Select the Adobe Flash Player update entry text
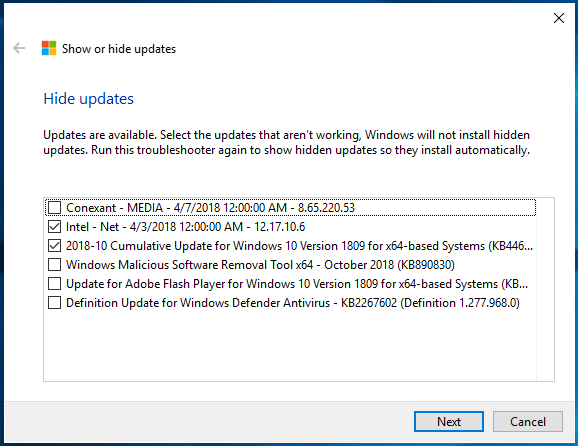 click(x=297, y=284)
